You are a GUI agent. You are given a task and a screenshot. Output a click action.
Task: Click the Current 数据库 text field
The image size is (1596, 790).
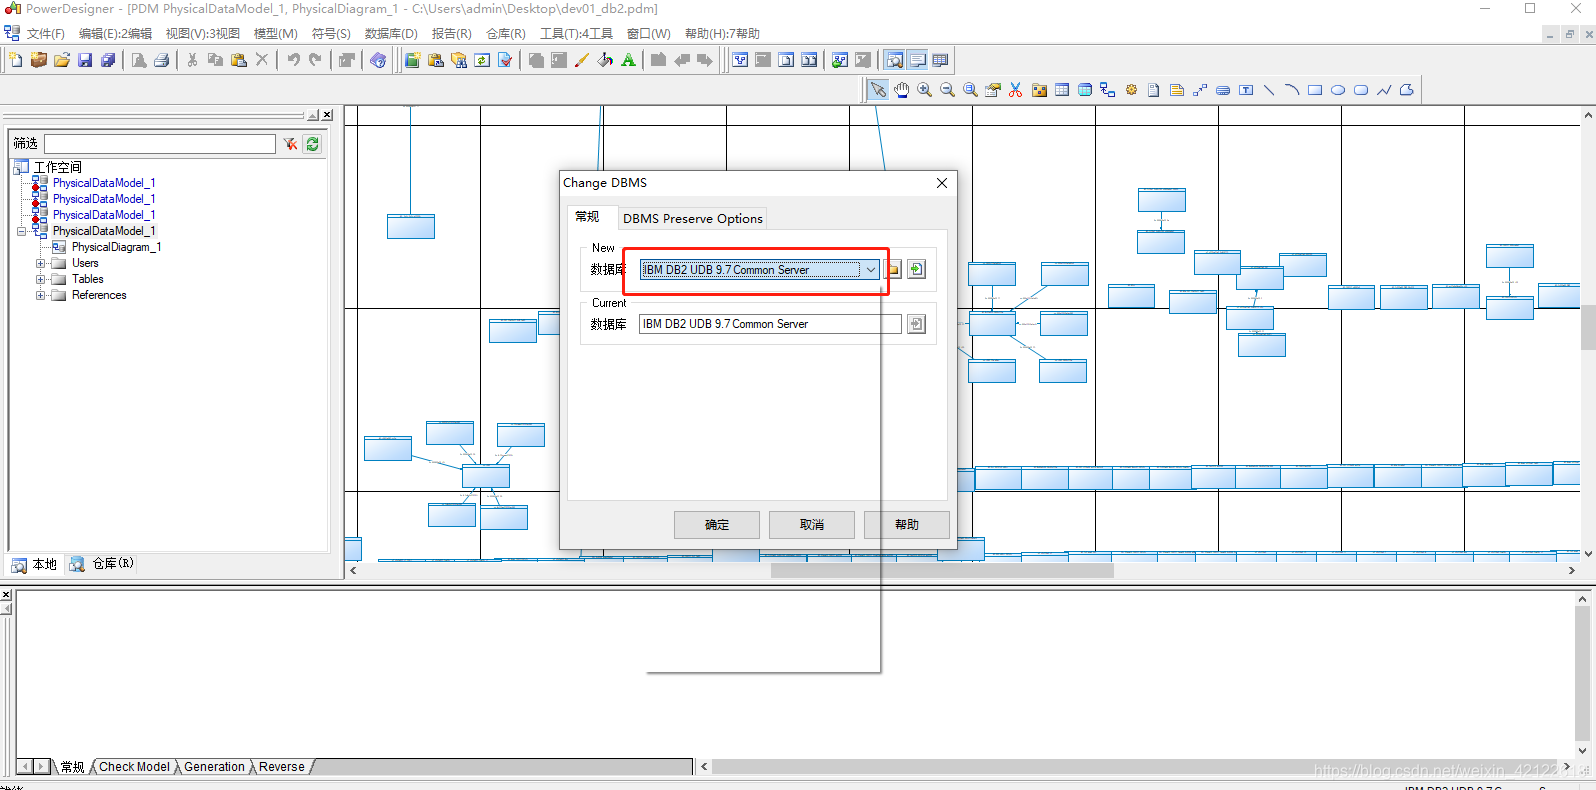[x=770, y=324]
